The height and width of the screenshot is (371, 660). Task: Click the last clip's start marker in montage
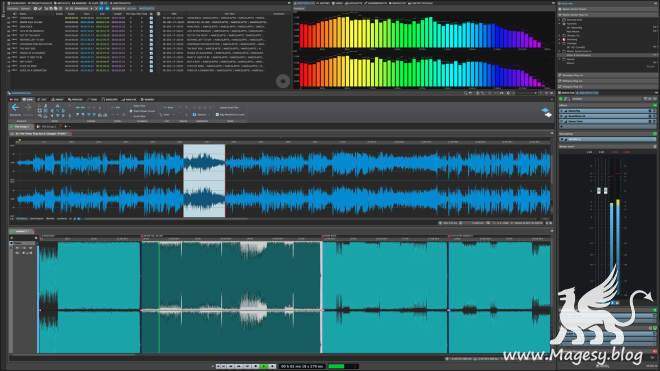(x=449, y=236)
